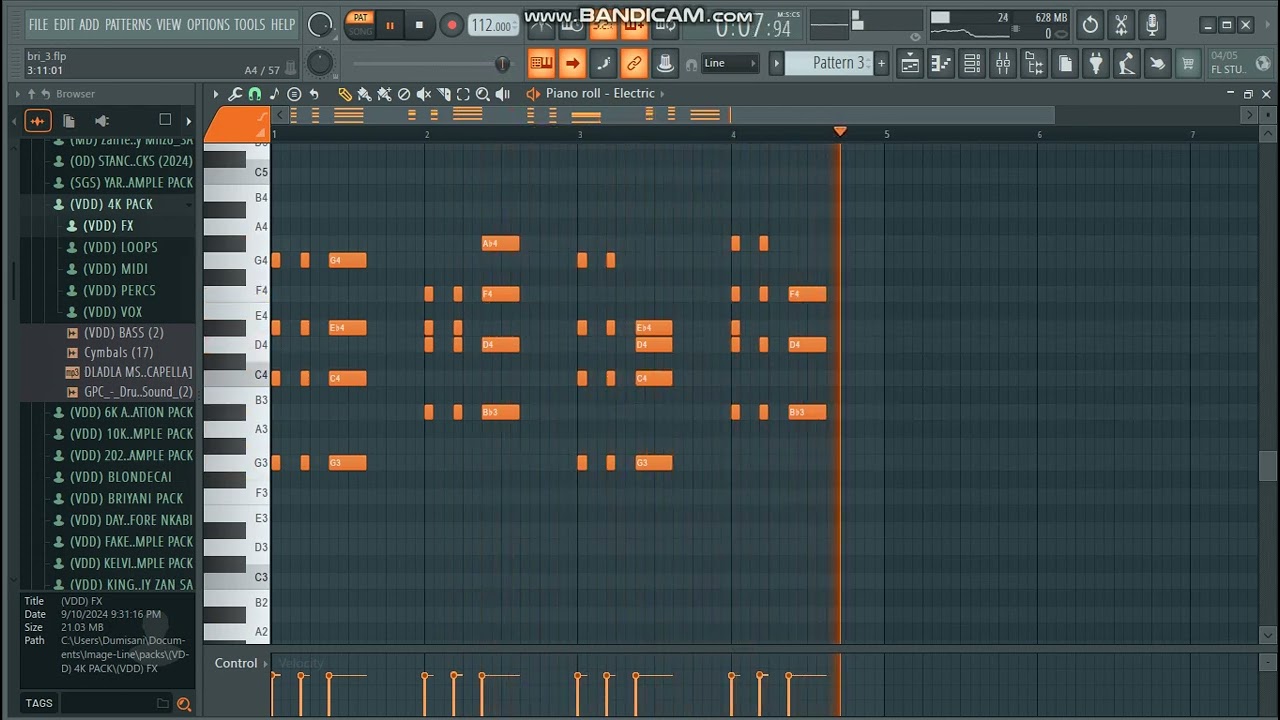
Task: Stop playback with the stop button
Action: pyautogui.click(x=419, y=25)
